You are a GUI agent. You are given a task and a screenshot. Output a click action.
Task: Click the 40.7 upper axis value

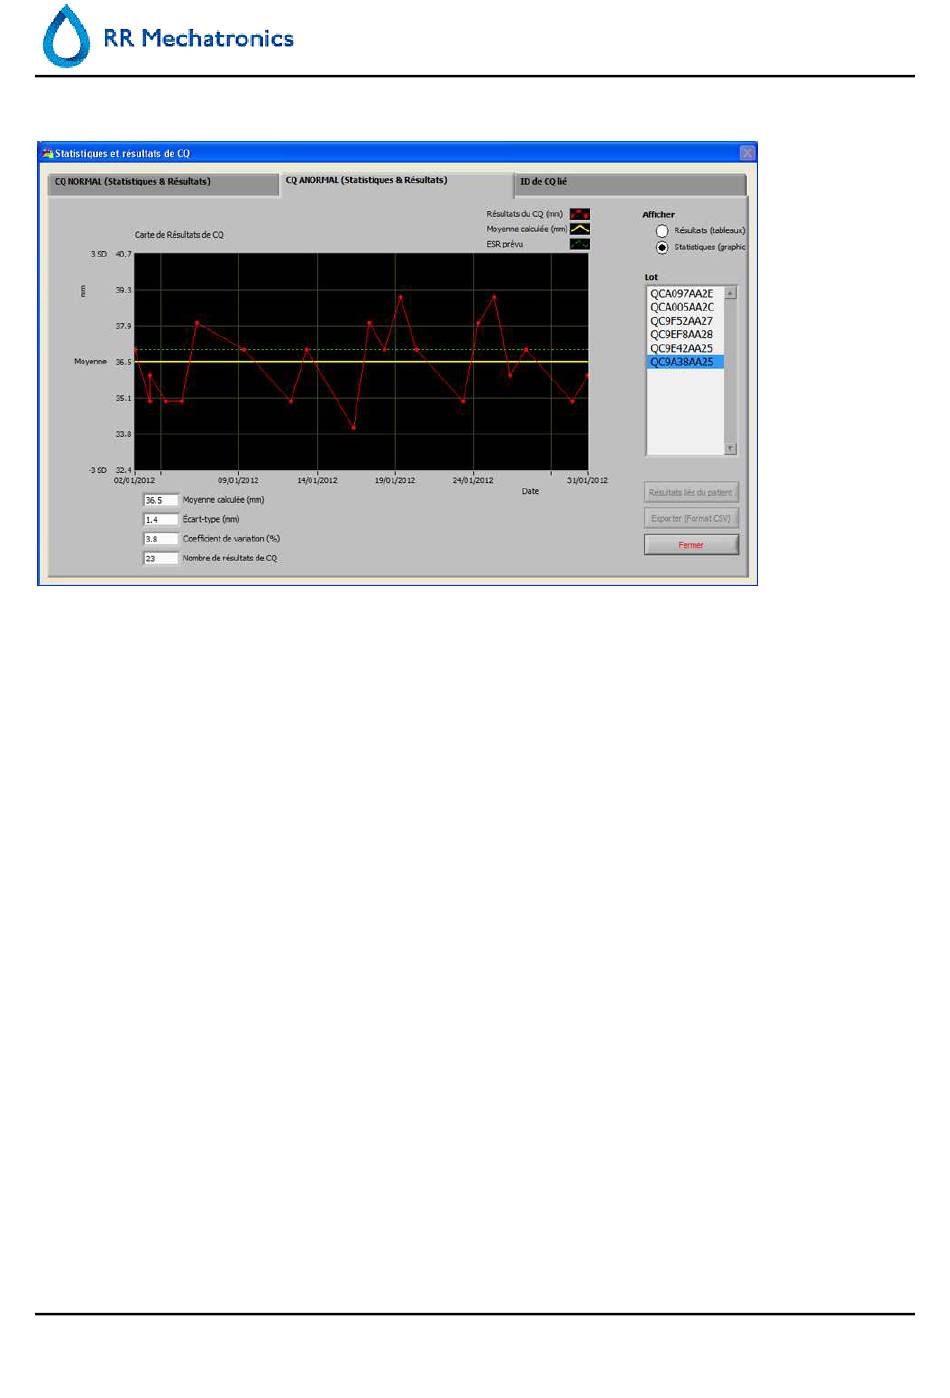point(123,254)
